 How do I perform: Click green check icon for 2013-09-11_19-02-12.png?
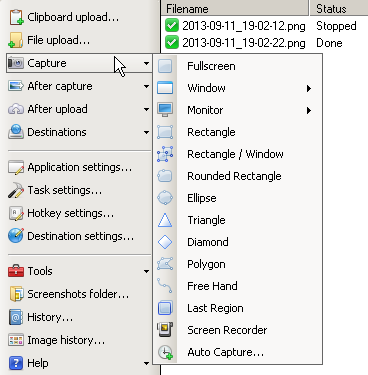click(x=172, y=26)
